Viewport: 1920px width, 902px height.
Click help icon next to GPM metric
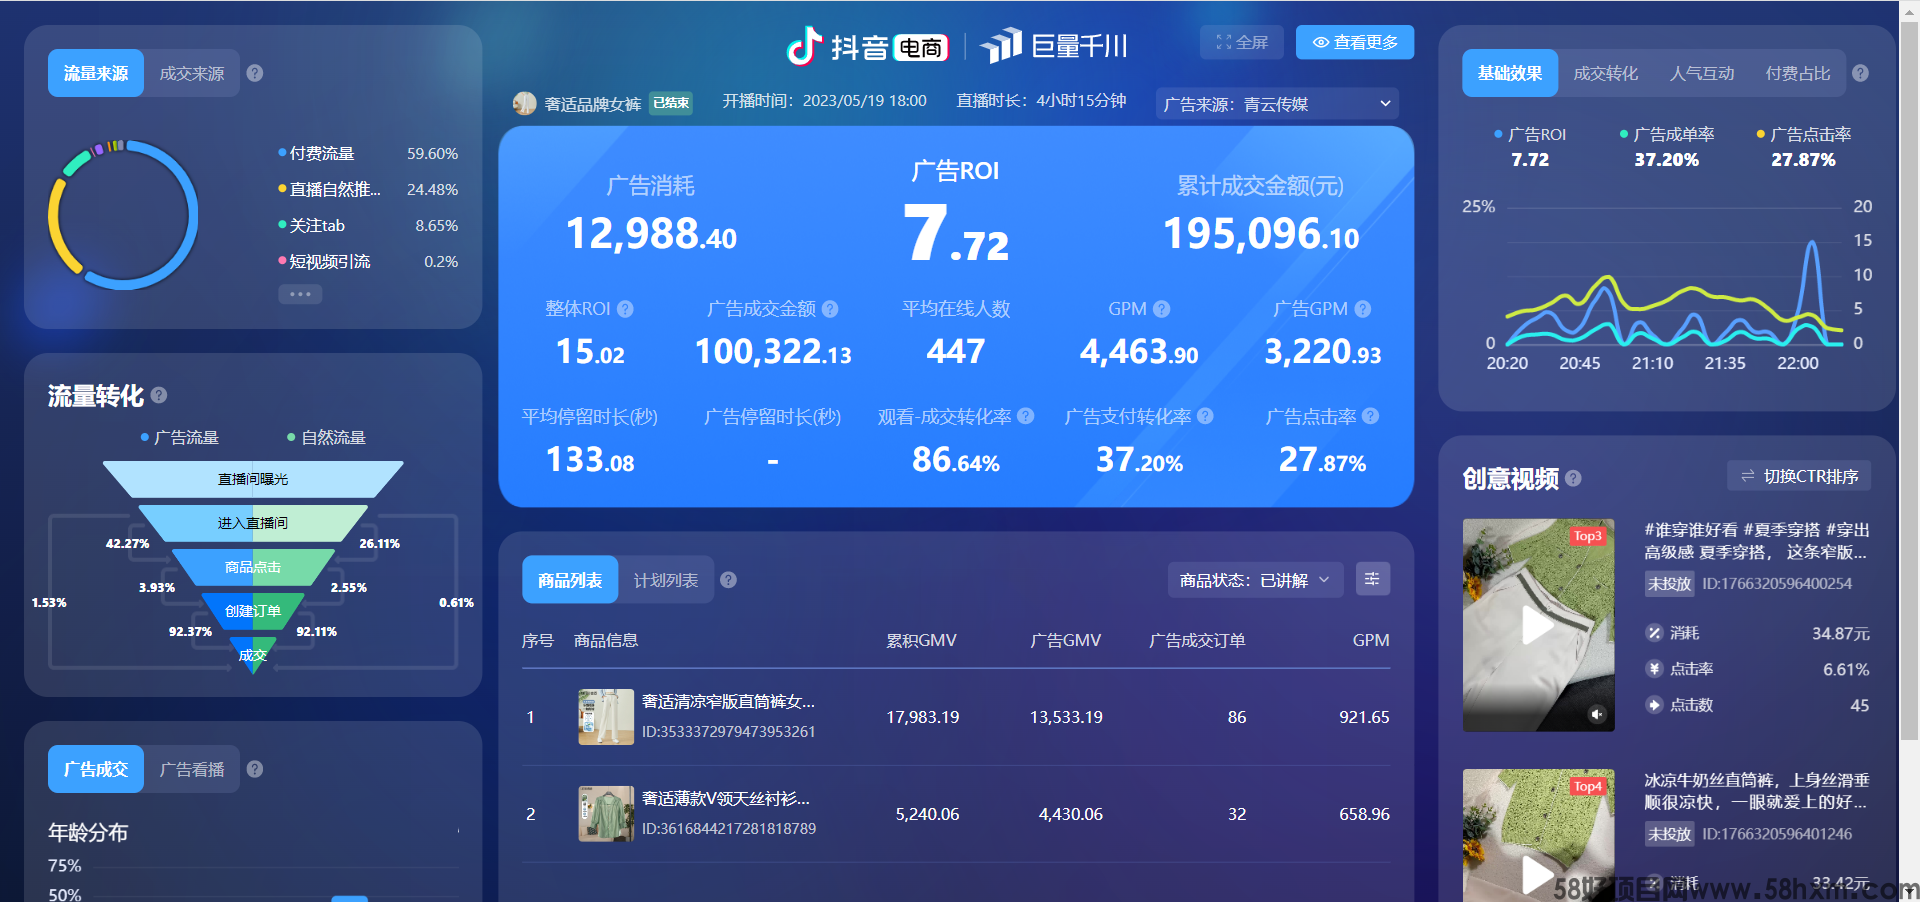1161,309
